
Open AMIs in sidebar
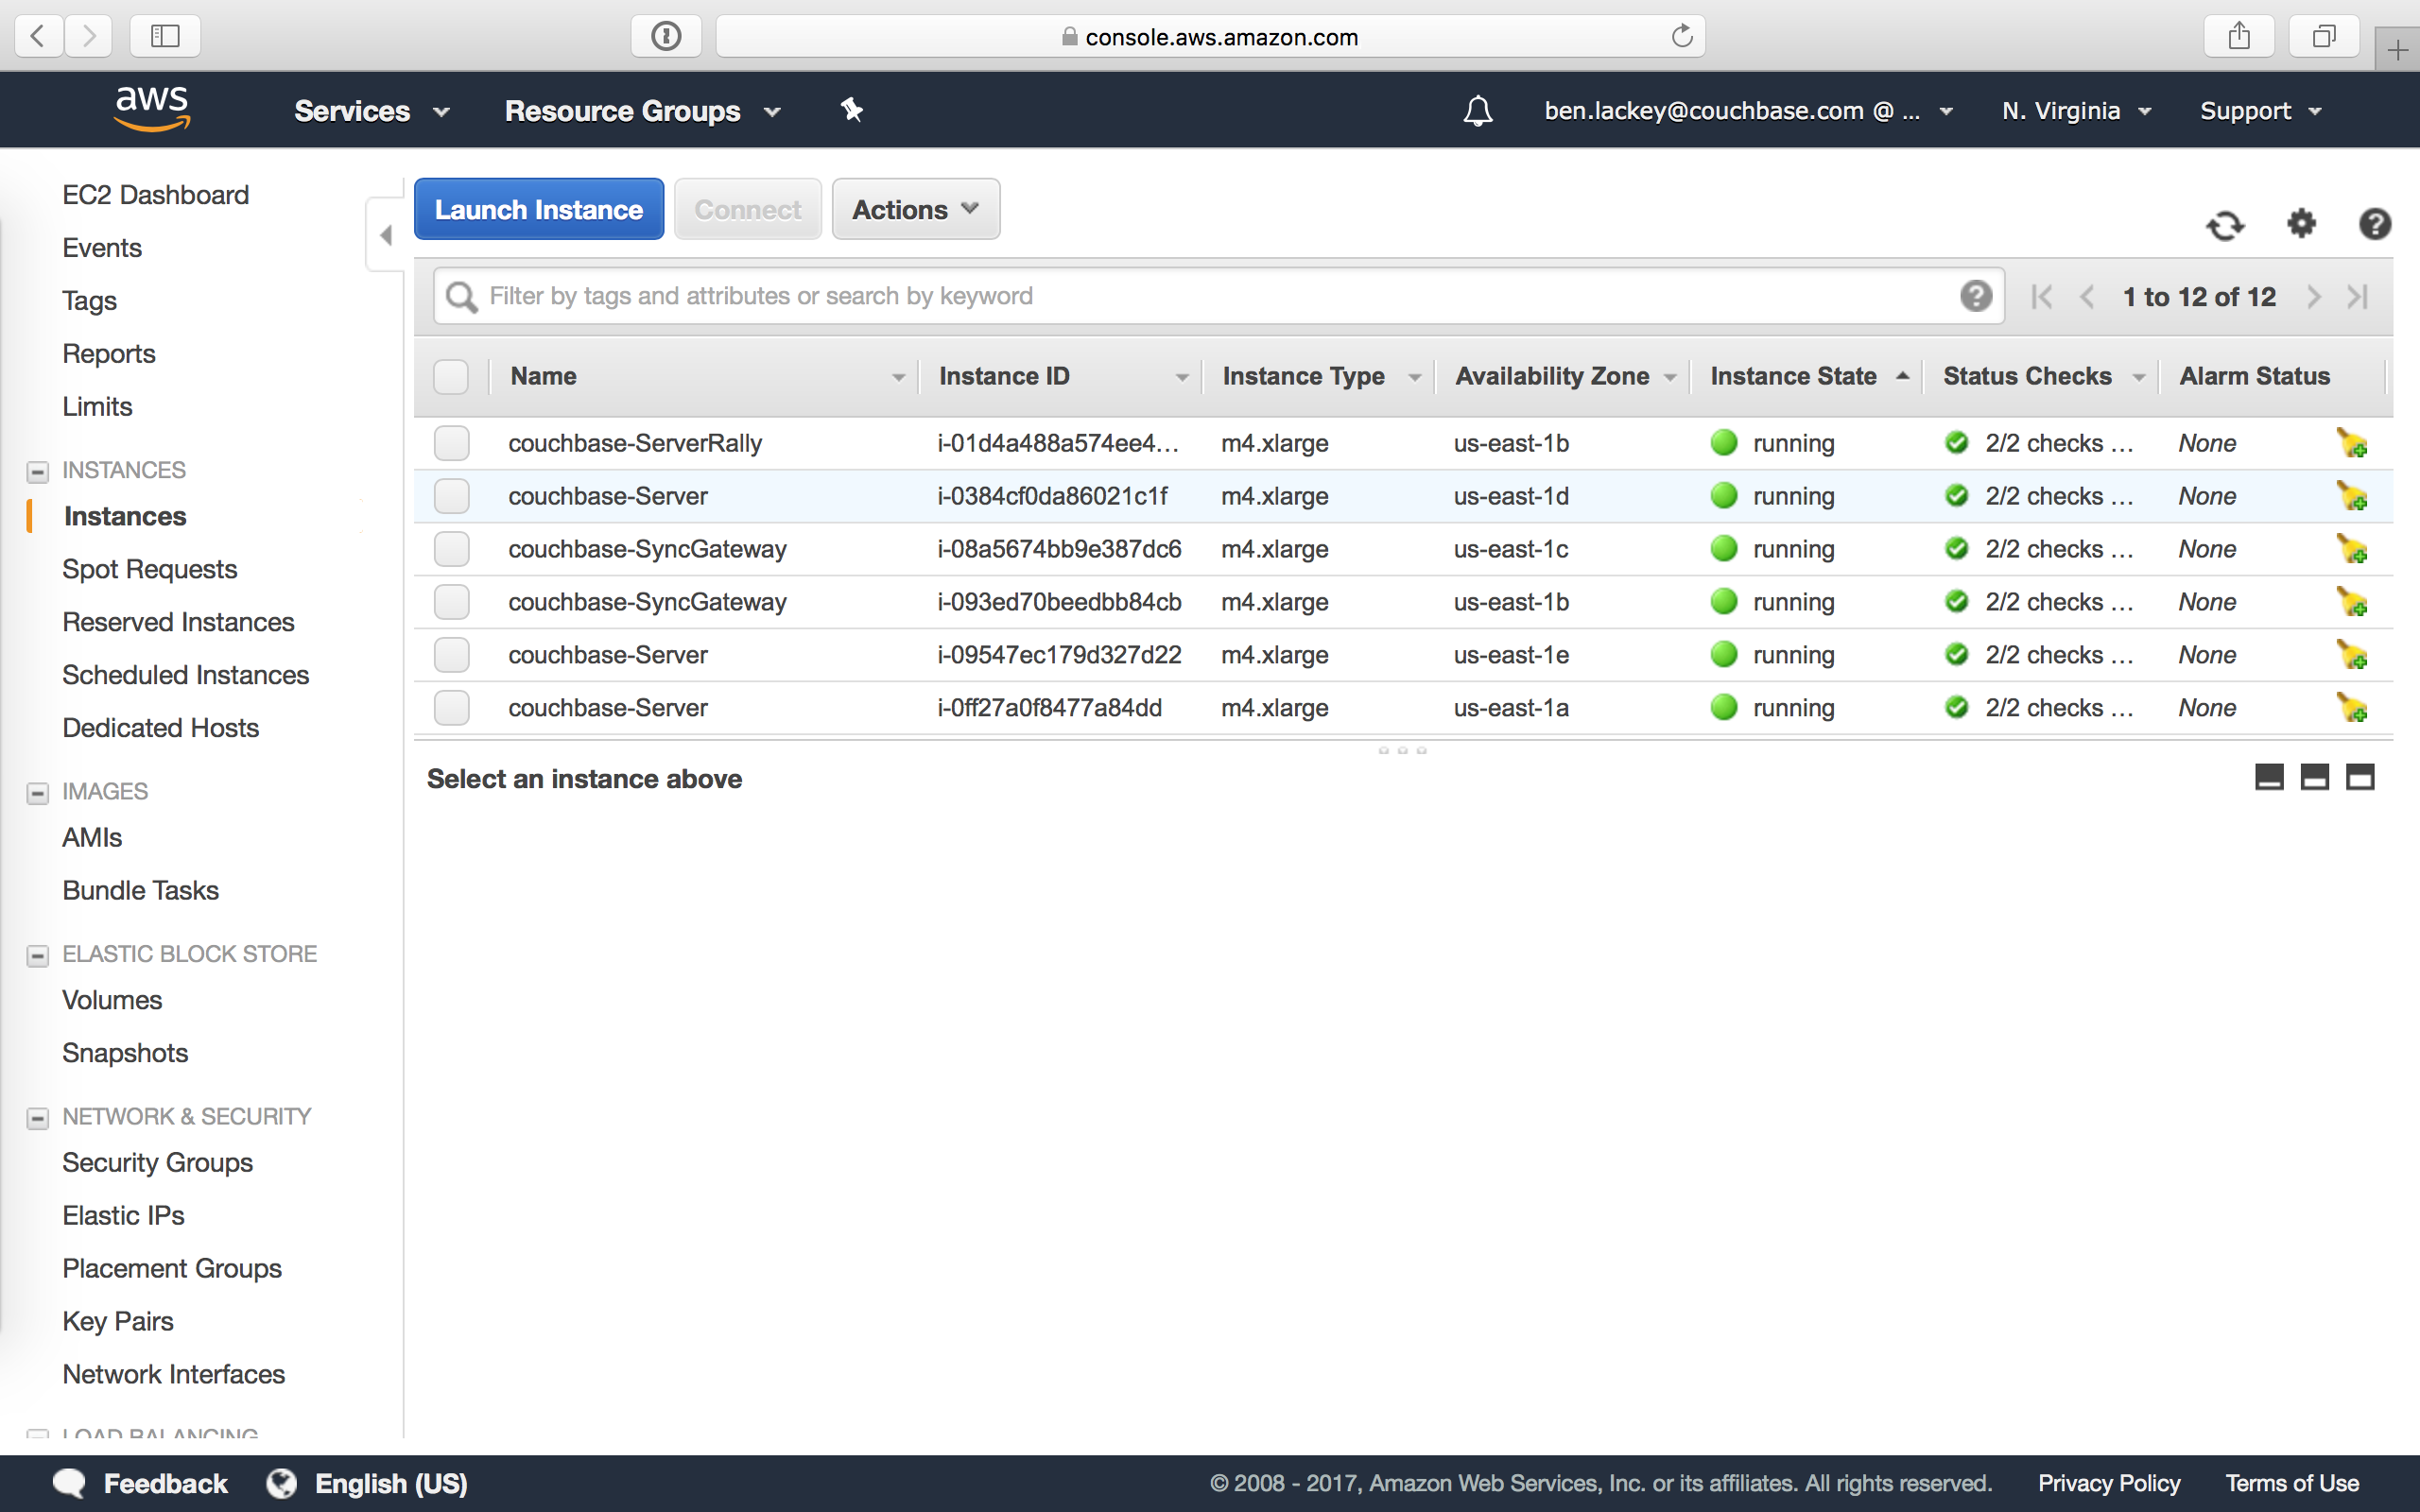pyautogui.click(x=92, y=837)
